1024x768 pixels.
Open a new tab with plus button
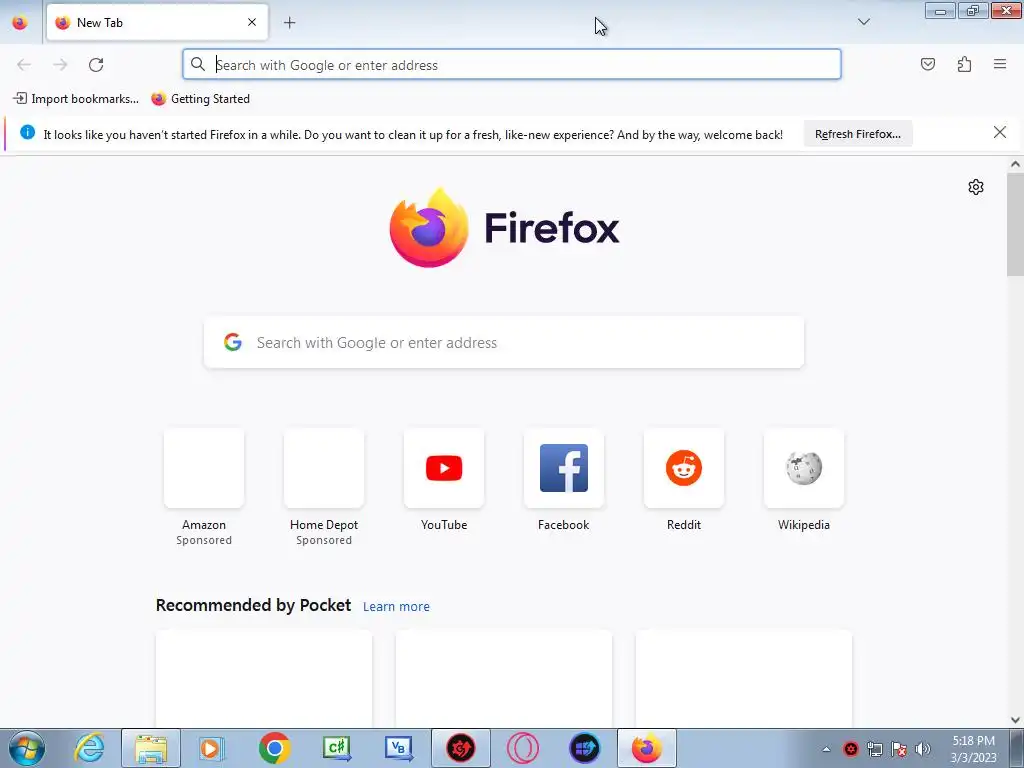pyautogui.click(x=289, y=23)
